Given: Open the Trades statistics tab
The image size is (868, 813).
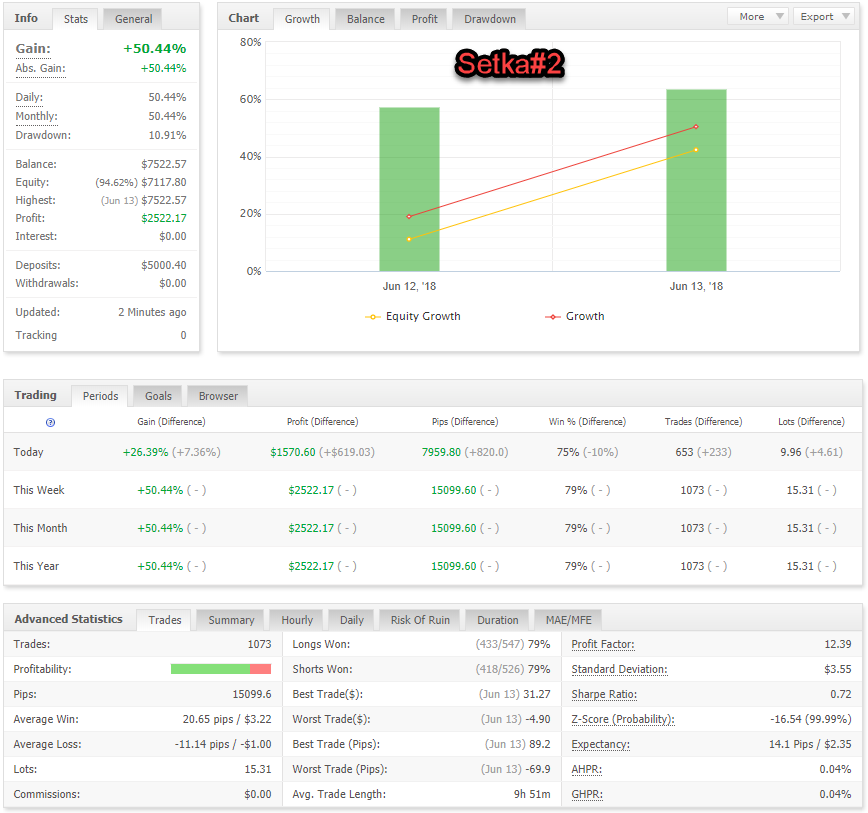Looking at the screenshot, I should point(164,620).
